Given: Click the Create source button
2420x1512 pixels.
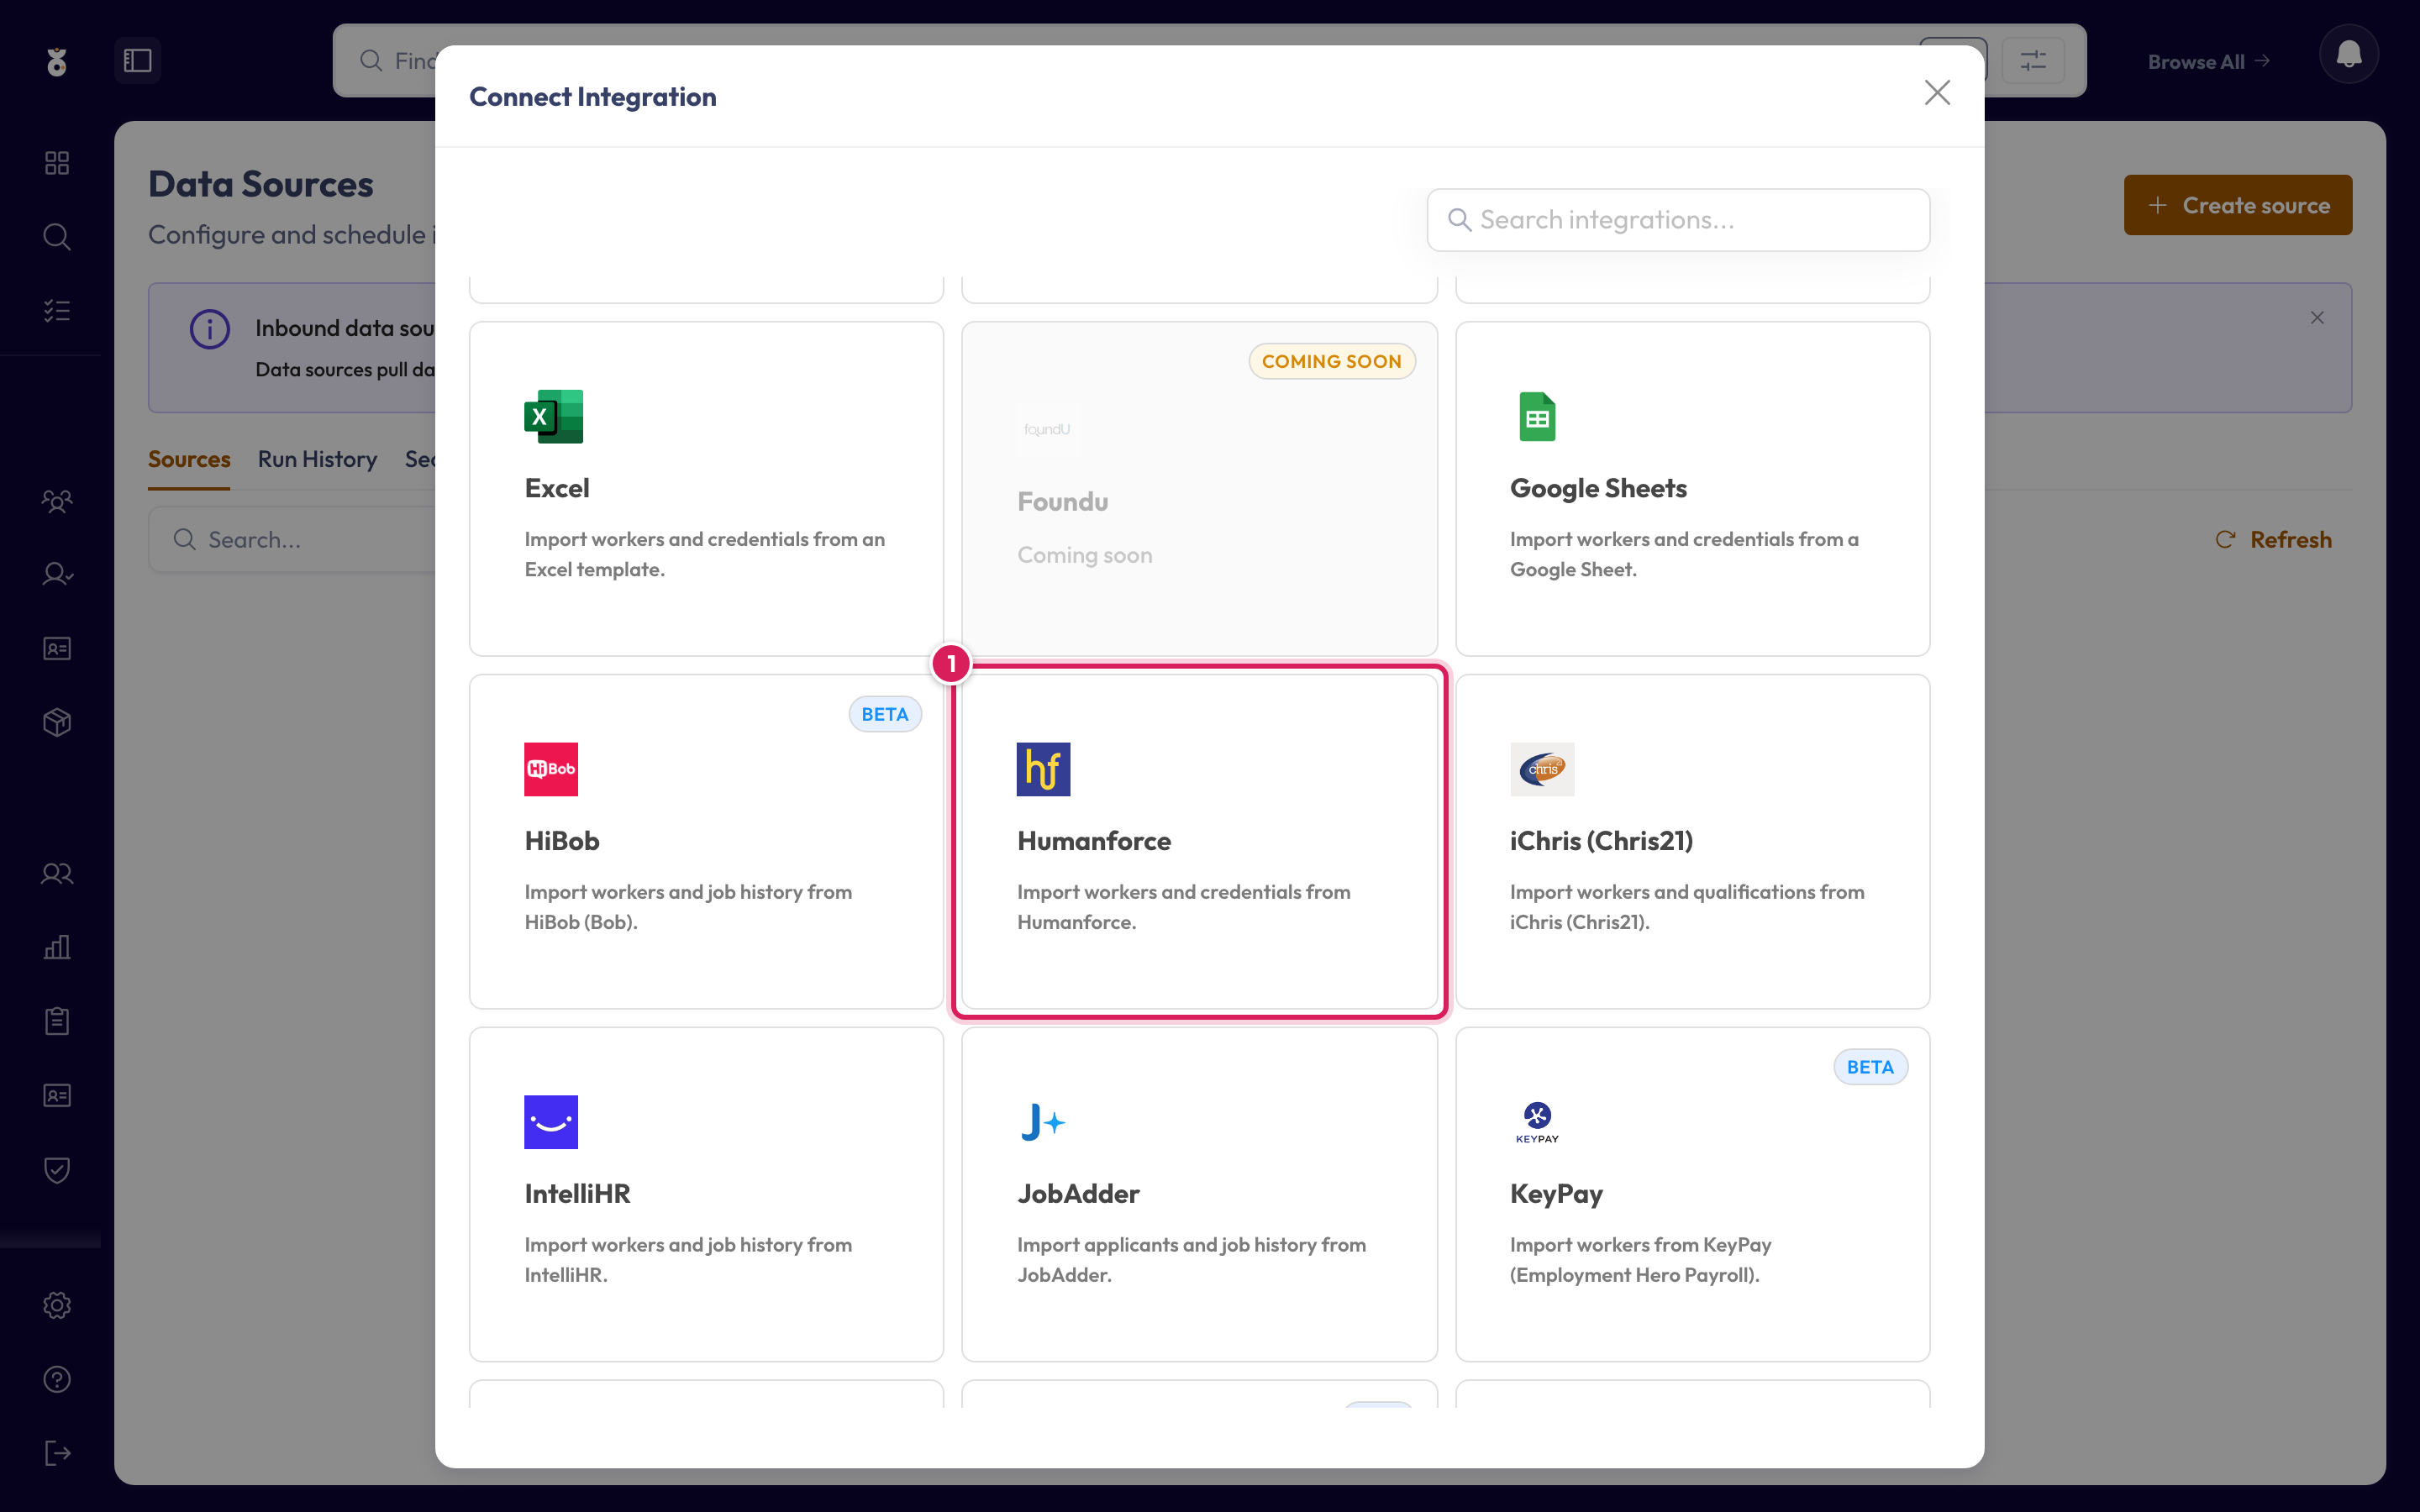Looking at the screenshot, I should (2237, 205).
